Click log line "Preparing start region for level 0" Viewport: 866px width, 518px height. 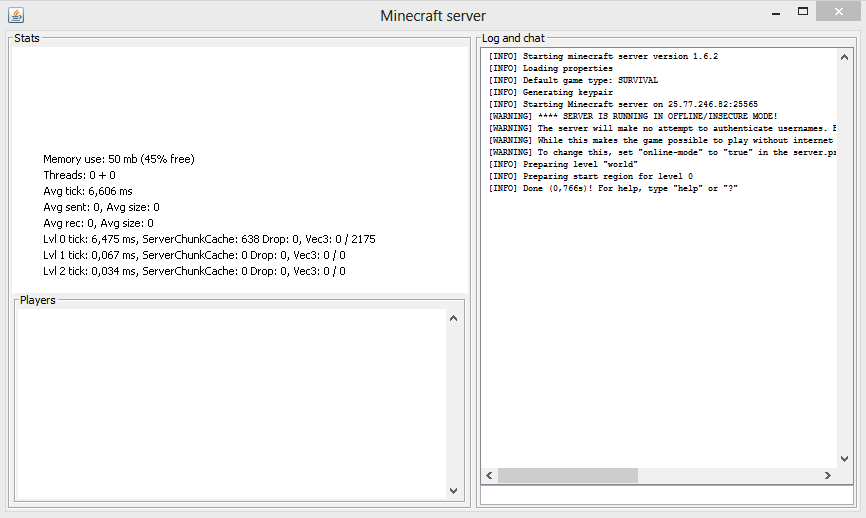[x=590, y=177]
